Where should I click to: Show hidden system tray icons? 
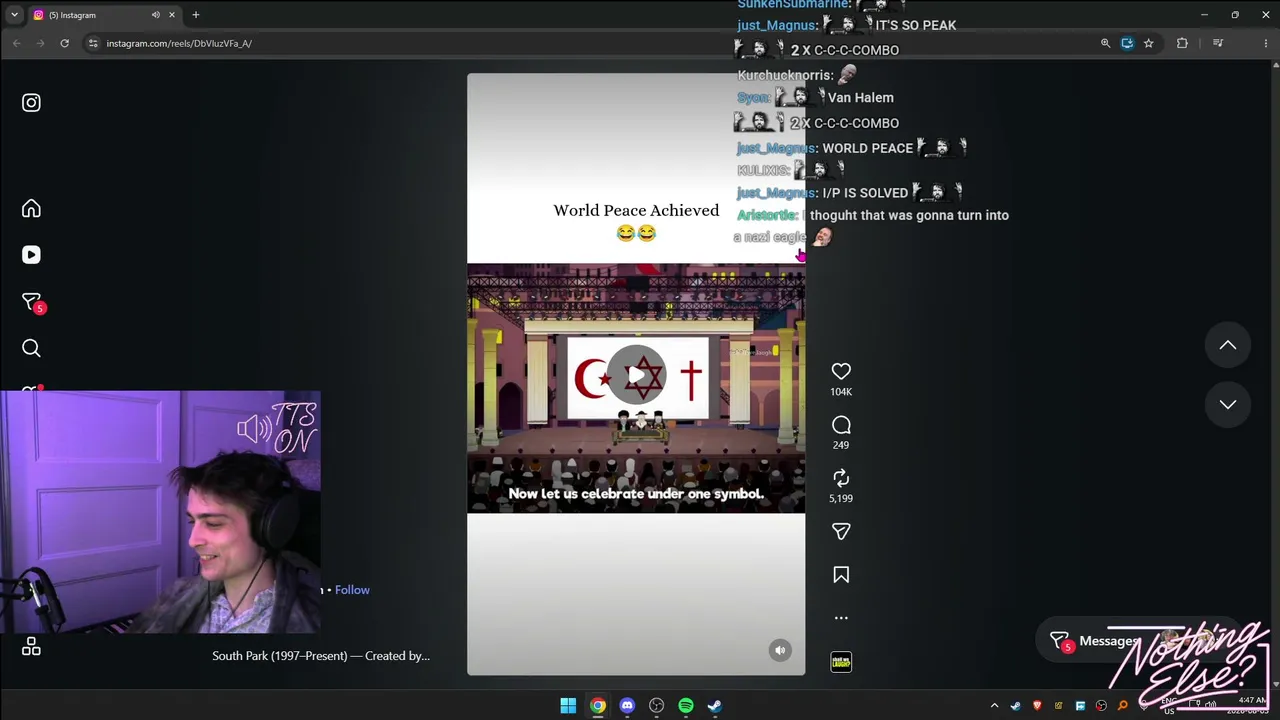[994, 706]
